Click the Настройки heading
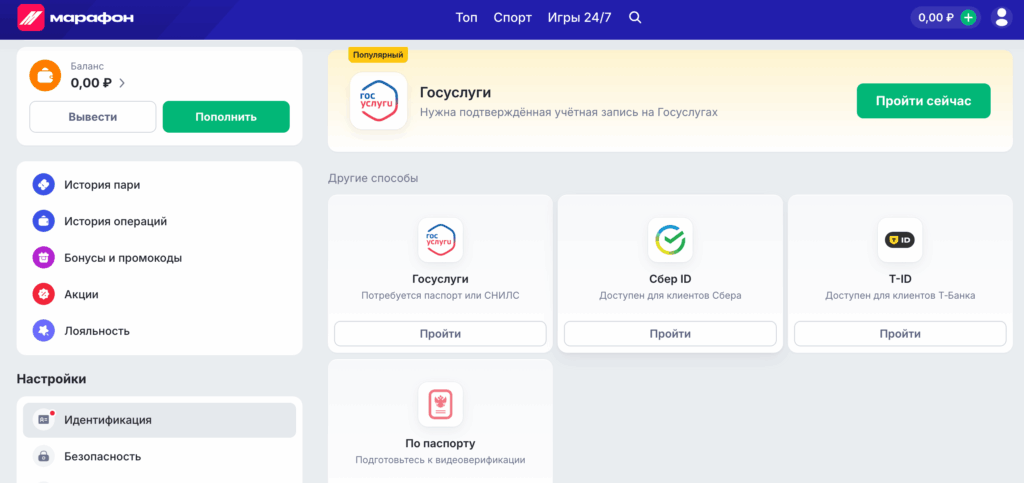Screen dimensions: 1024x483 [x=52, y=379]
